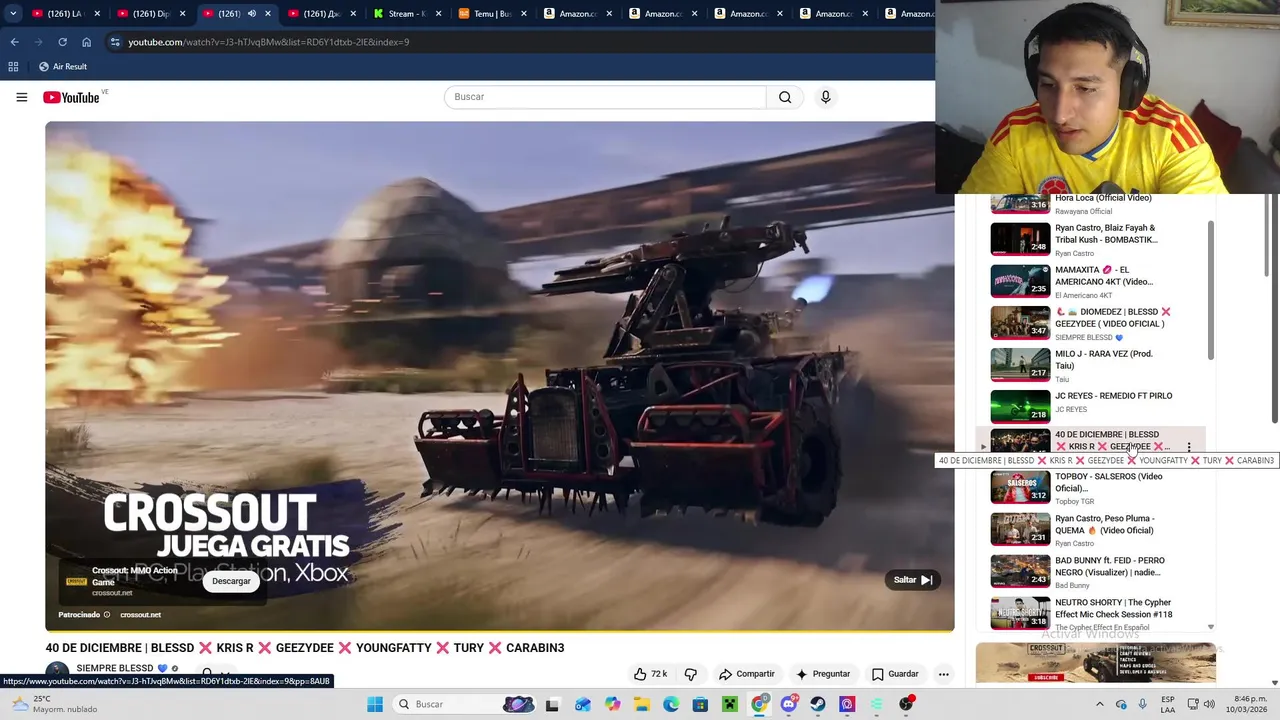
Task: Click the playlist panel scrollbar
Action: click(1210, 290)
